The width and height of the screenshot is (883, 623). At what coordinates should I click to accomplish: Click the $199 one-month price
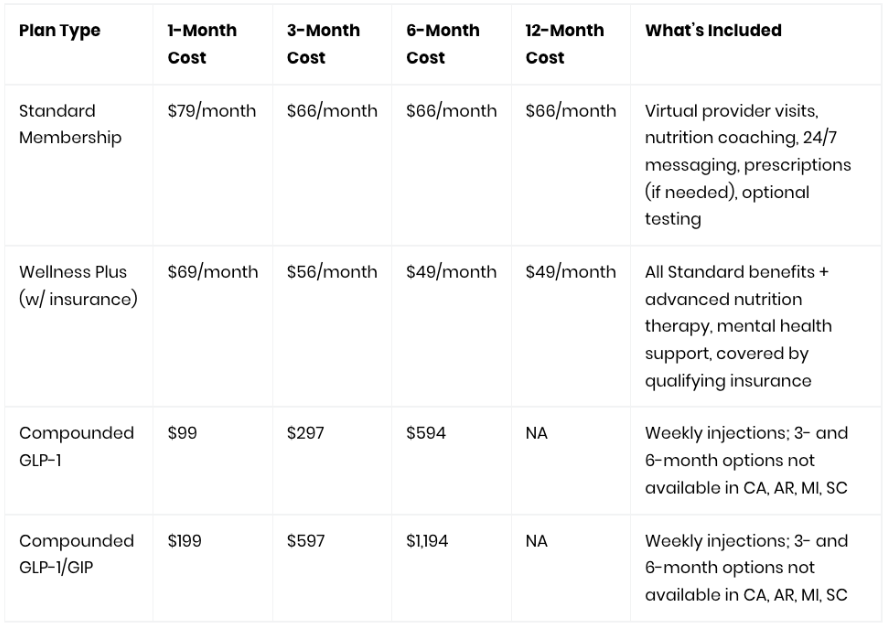(x=184, y=541)
